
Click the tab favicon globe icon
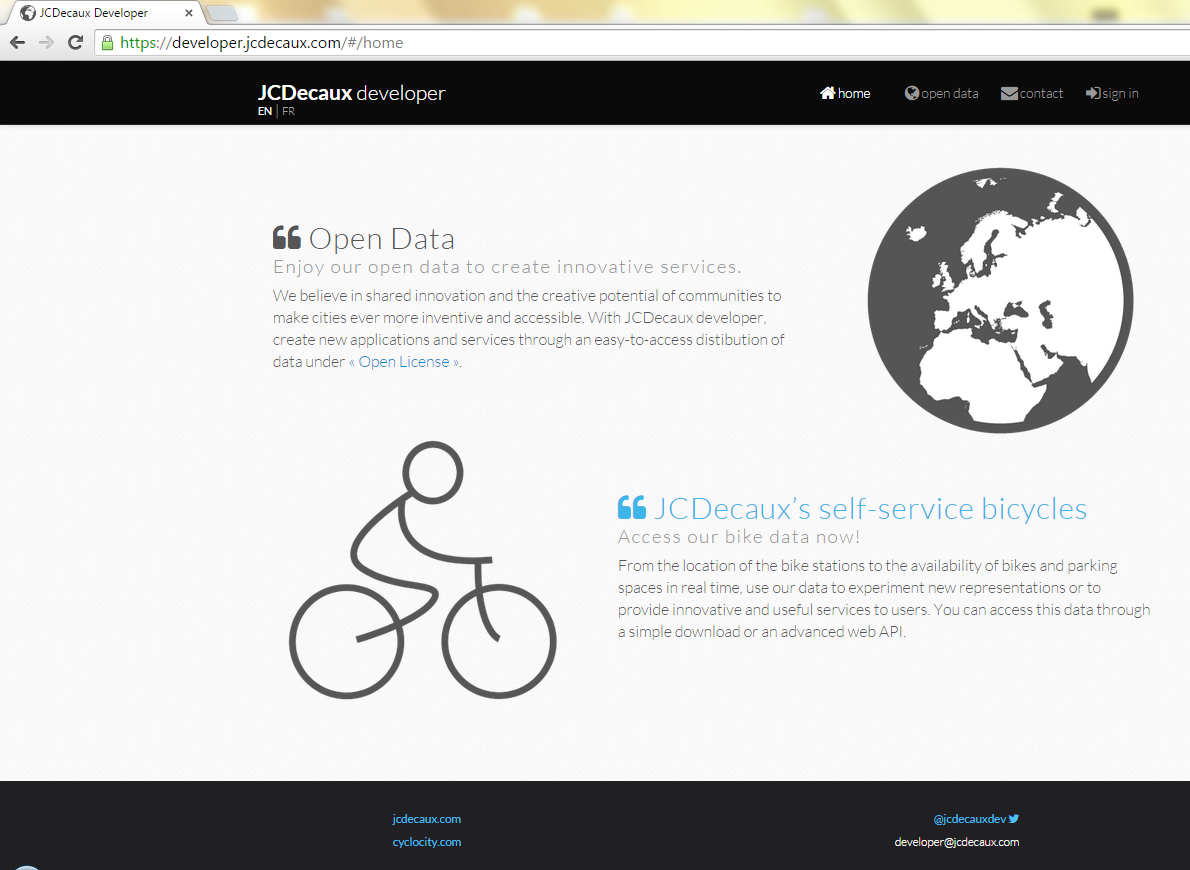(x=28, y=13)
